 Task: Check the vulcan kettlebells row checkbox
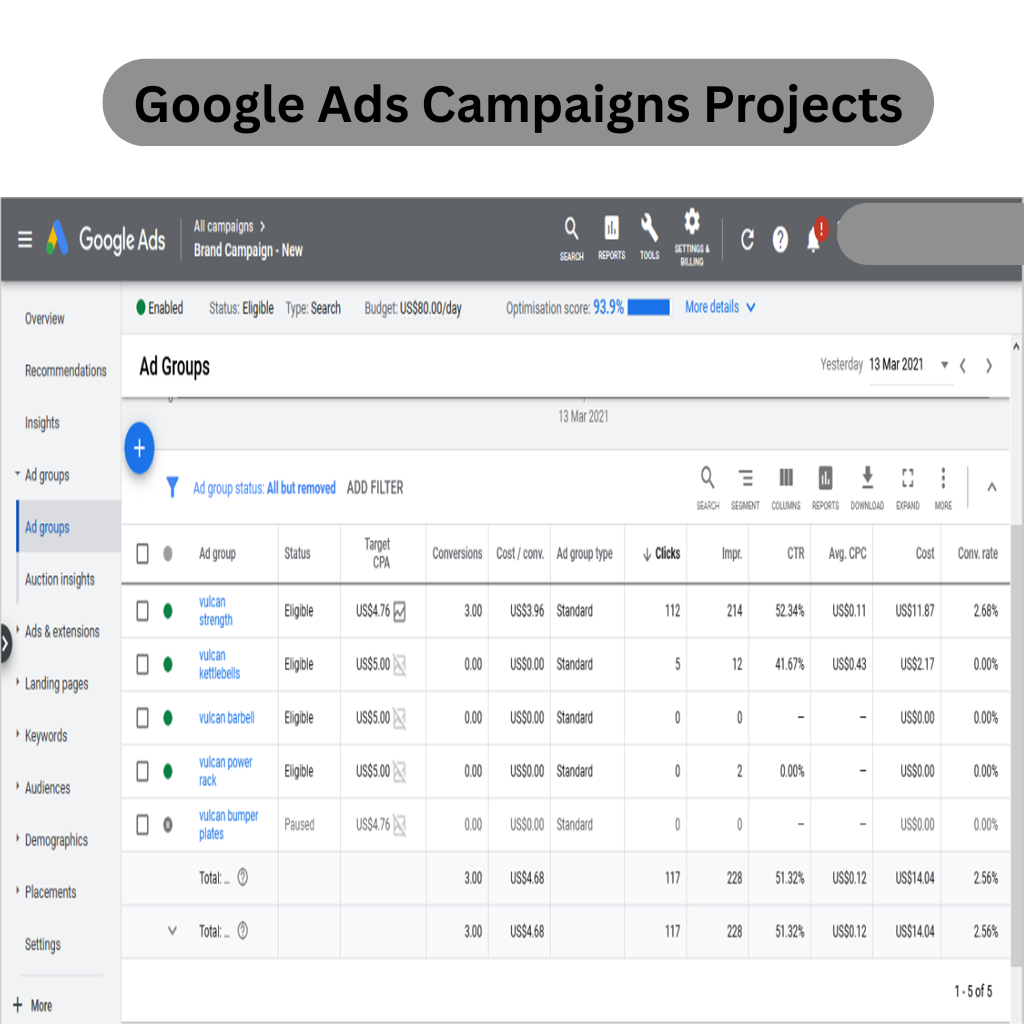pos(142,665)
